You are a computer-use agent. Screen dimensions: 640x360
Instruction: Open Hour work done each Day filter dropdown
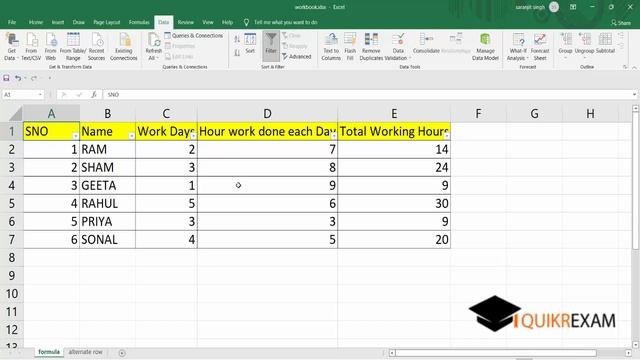click(x=334, y=136)
